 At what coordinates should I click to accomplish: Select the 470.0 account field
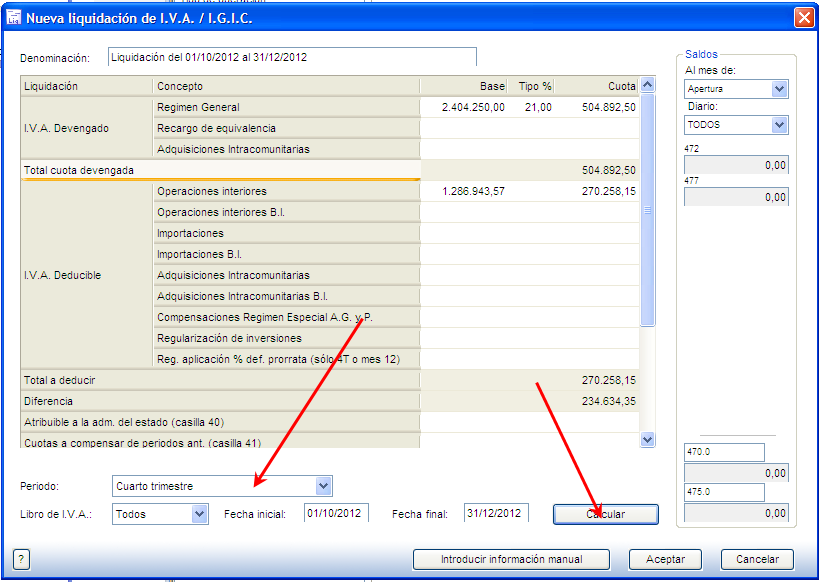(x=723, y=453)
